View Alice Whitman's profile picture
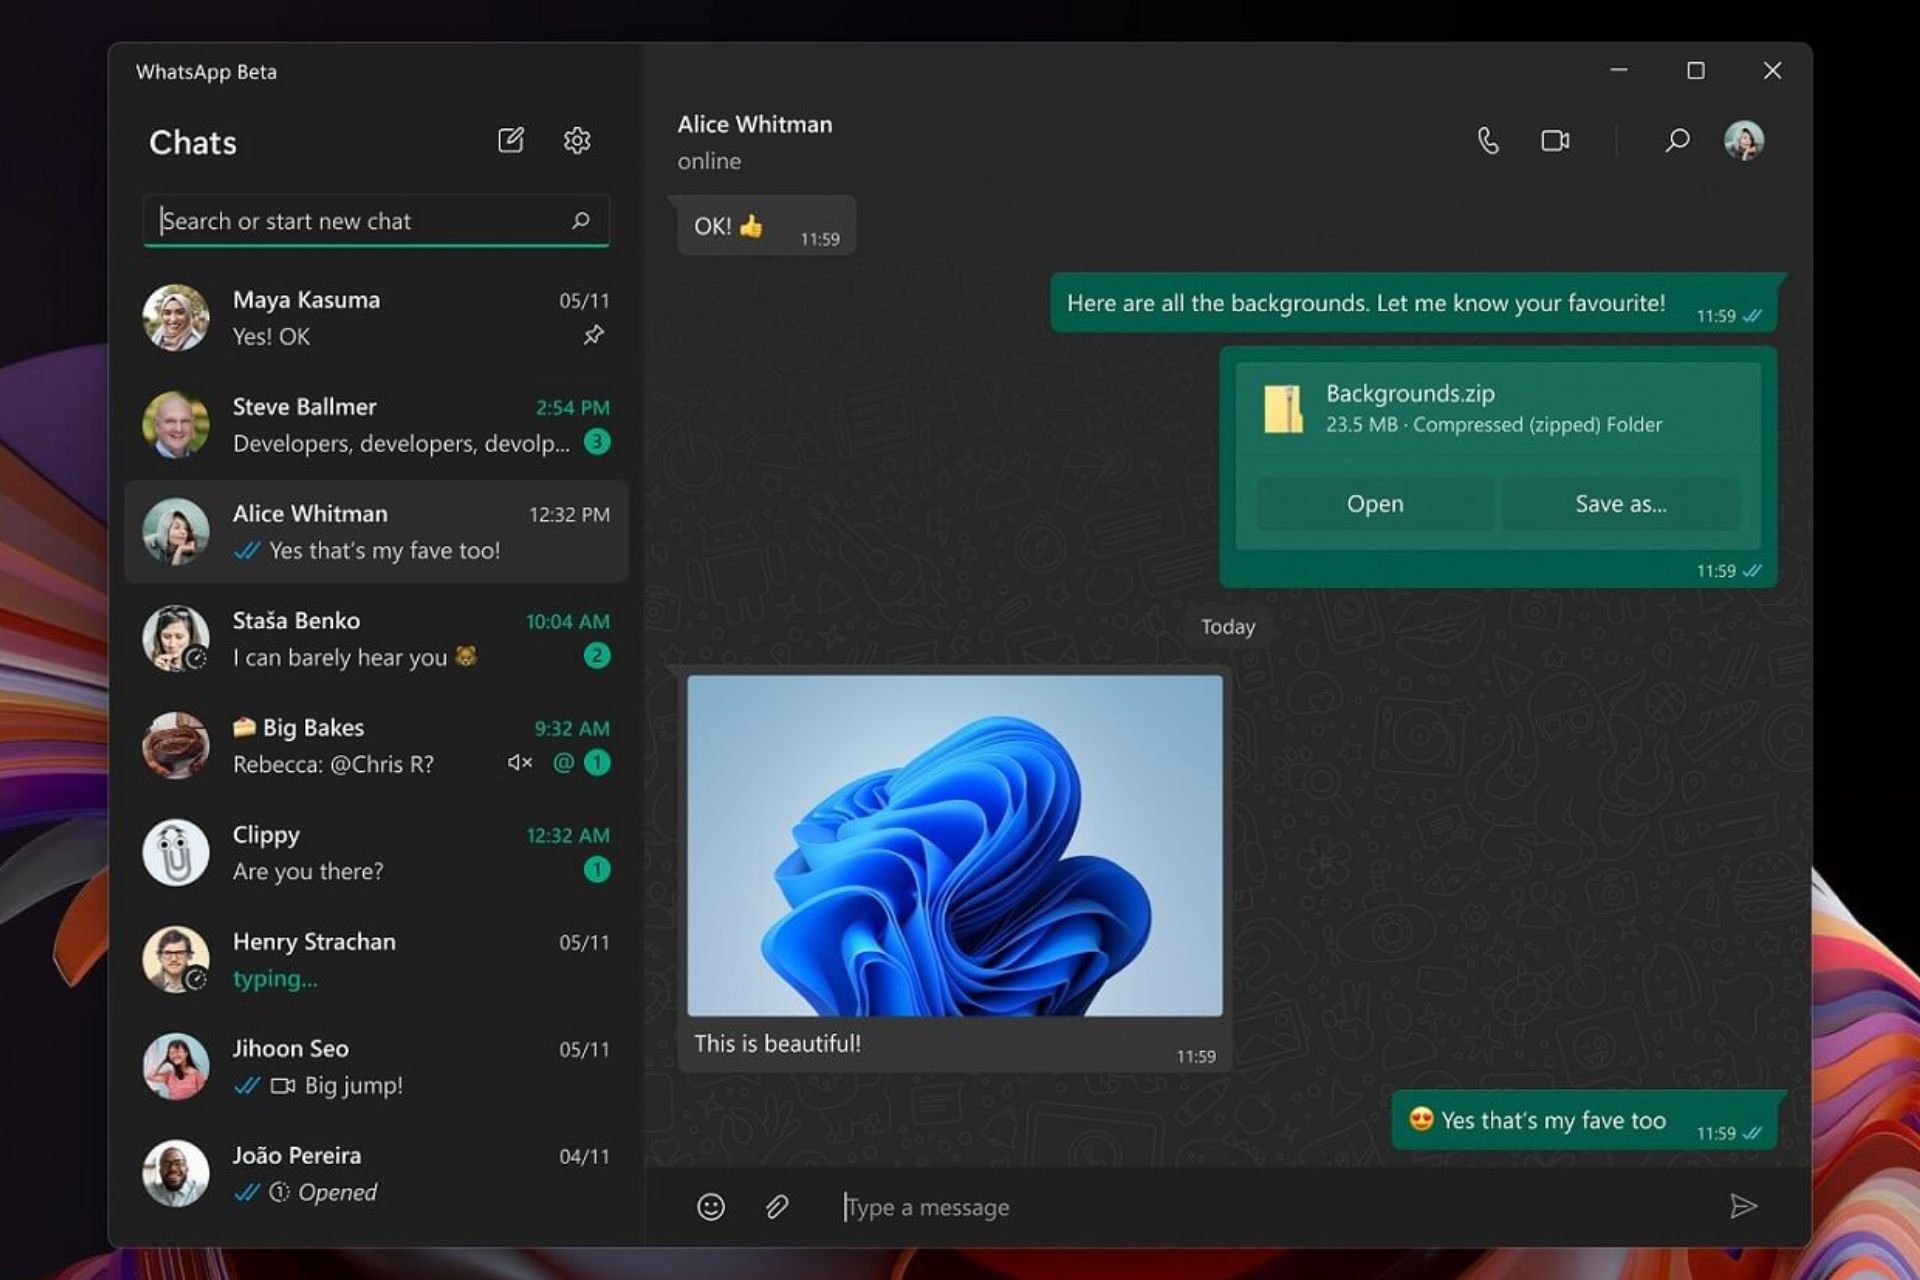This screenshot has height=1280, width=1920. click(x=1744, y=140)
